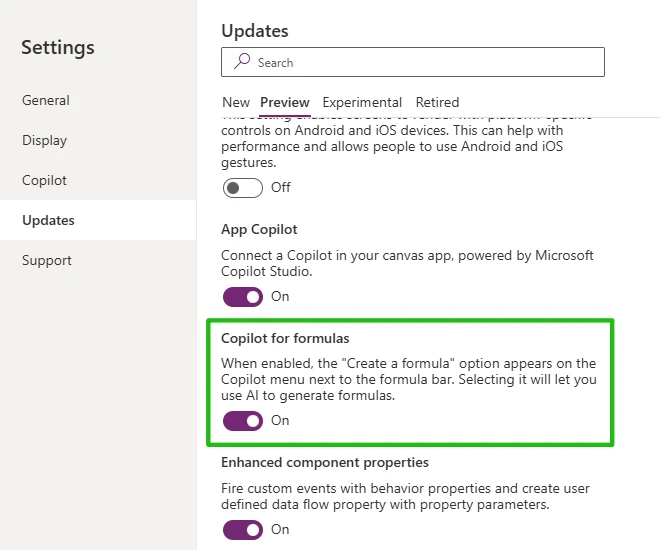Screen dimensions: 660x550
Task: Enable the switch currently set to Off
Action: (243, 187)
